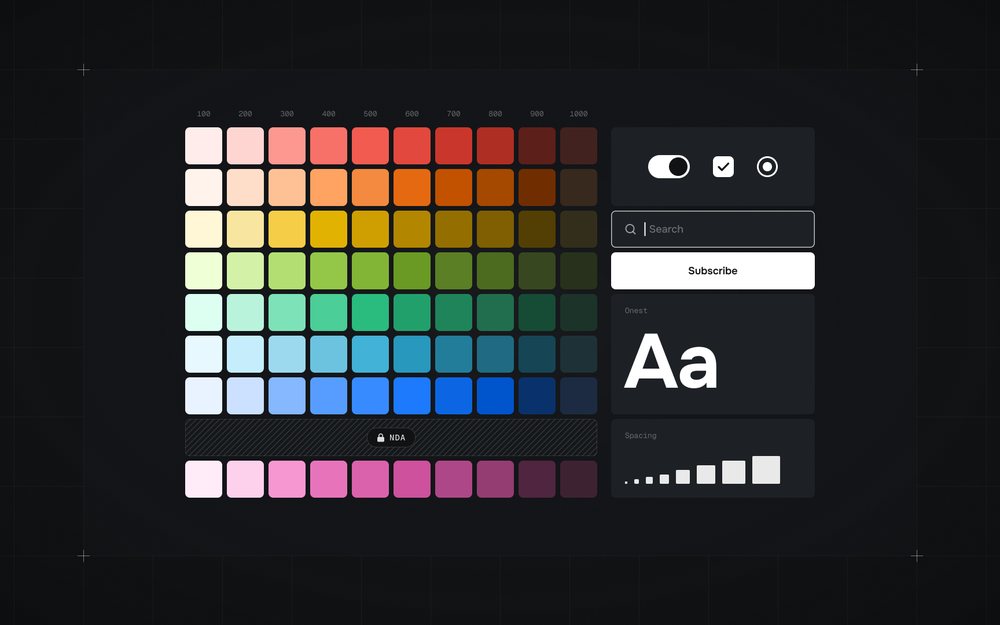Click the 900 column label
The width and height of the screenshot is (1000, 625).
click(537, 114)
